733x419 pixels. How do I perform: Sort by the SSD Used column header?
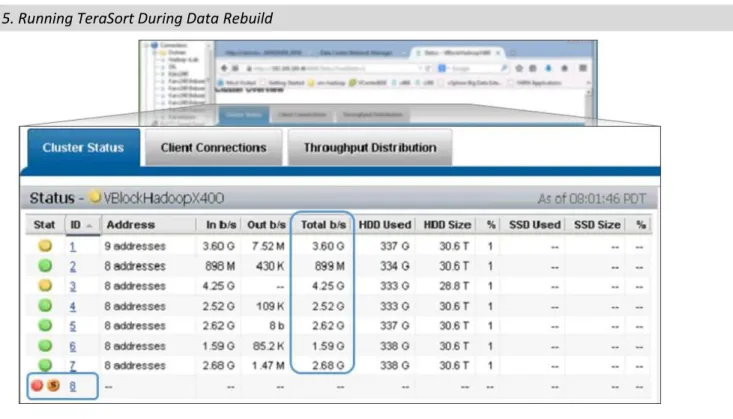point(534,225)
